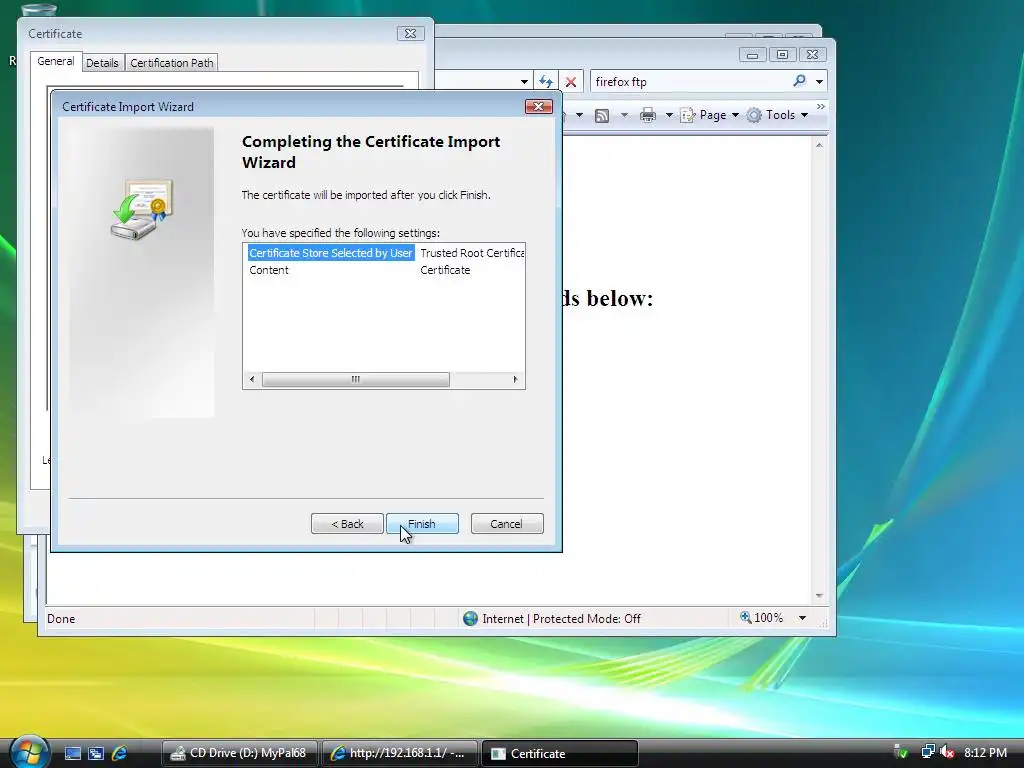Viewport: 1024px width, 768px height.
Task: Close the Certificate properties window
Action: tap(410, 33)
